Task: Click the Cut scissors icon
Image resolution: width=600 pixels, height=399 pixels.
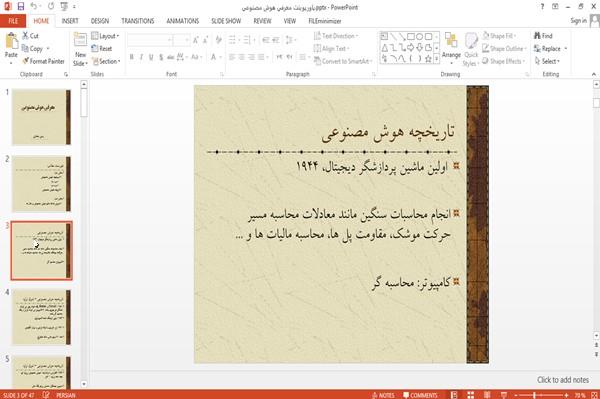Action: 26,36
